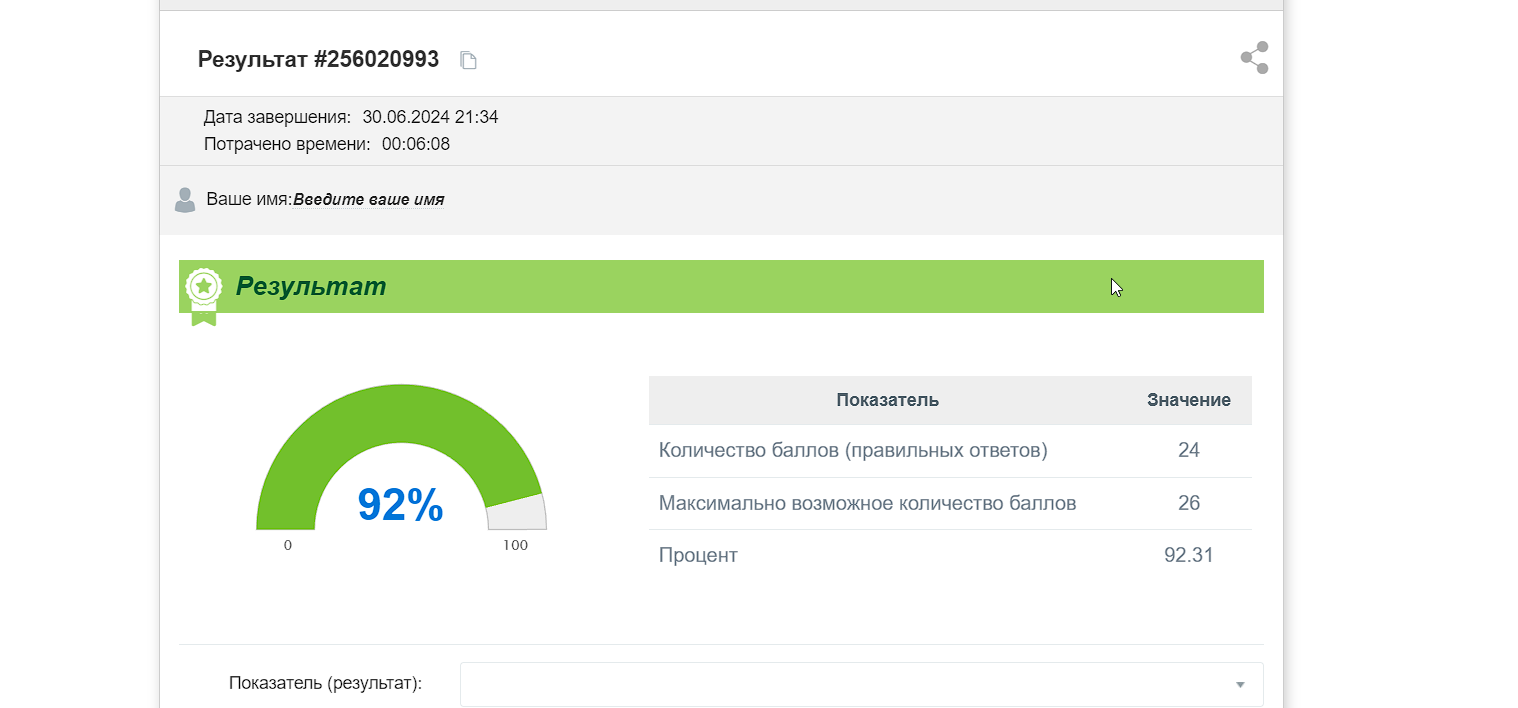Screen dimensions: 1518x708
Task: Select the Результат #256020993 heading
Action: 318,59
